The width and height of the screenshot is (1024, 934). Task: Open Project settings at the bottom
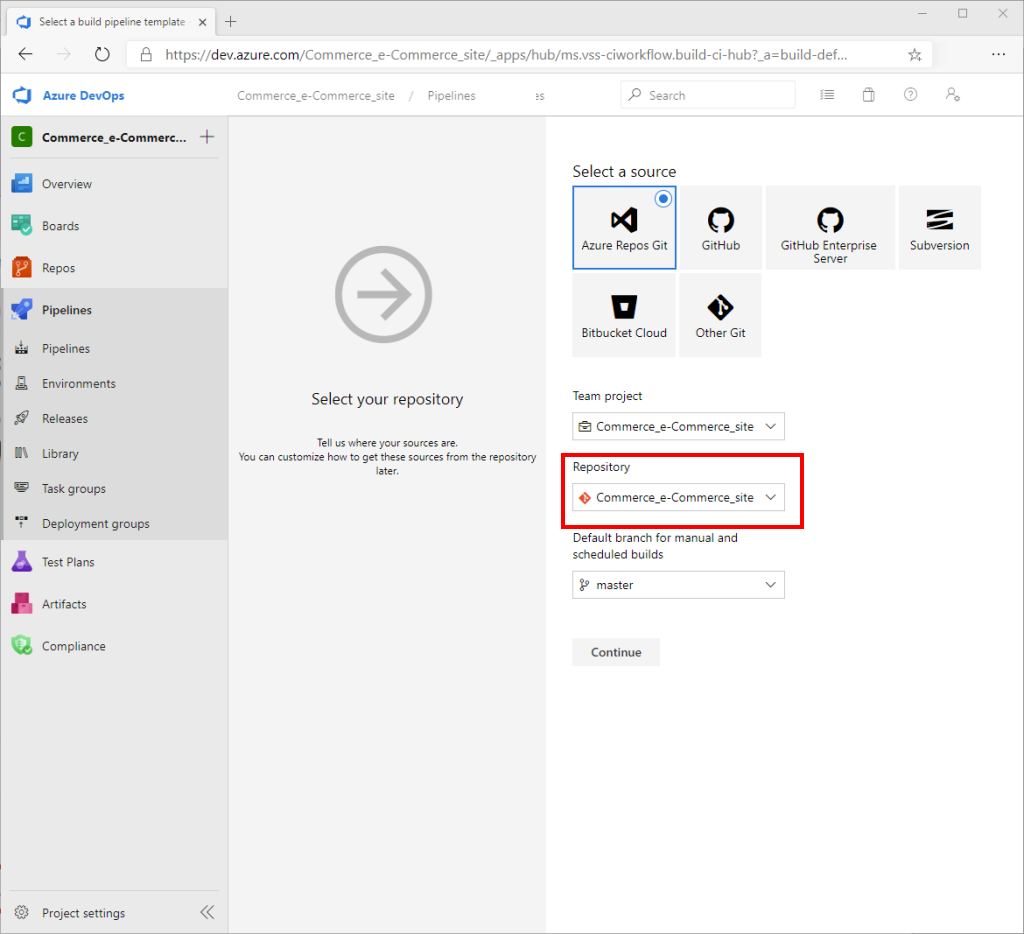(83, 912)
